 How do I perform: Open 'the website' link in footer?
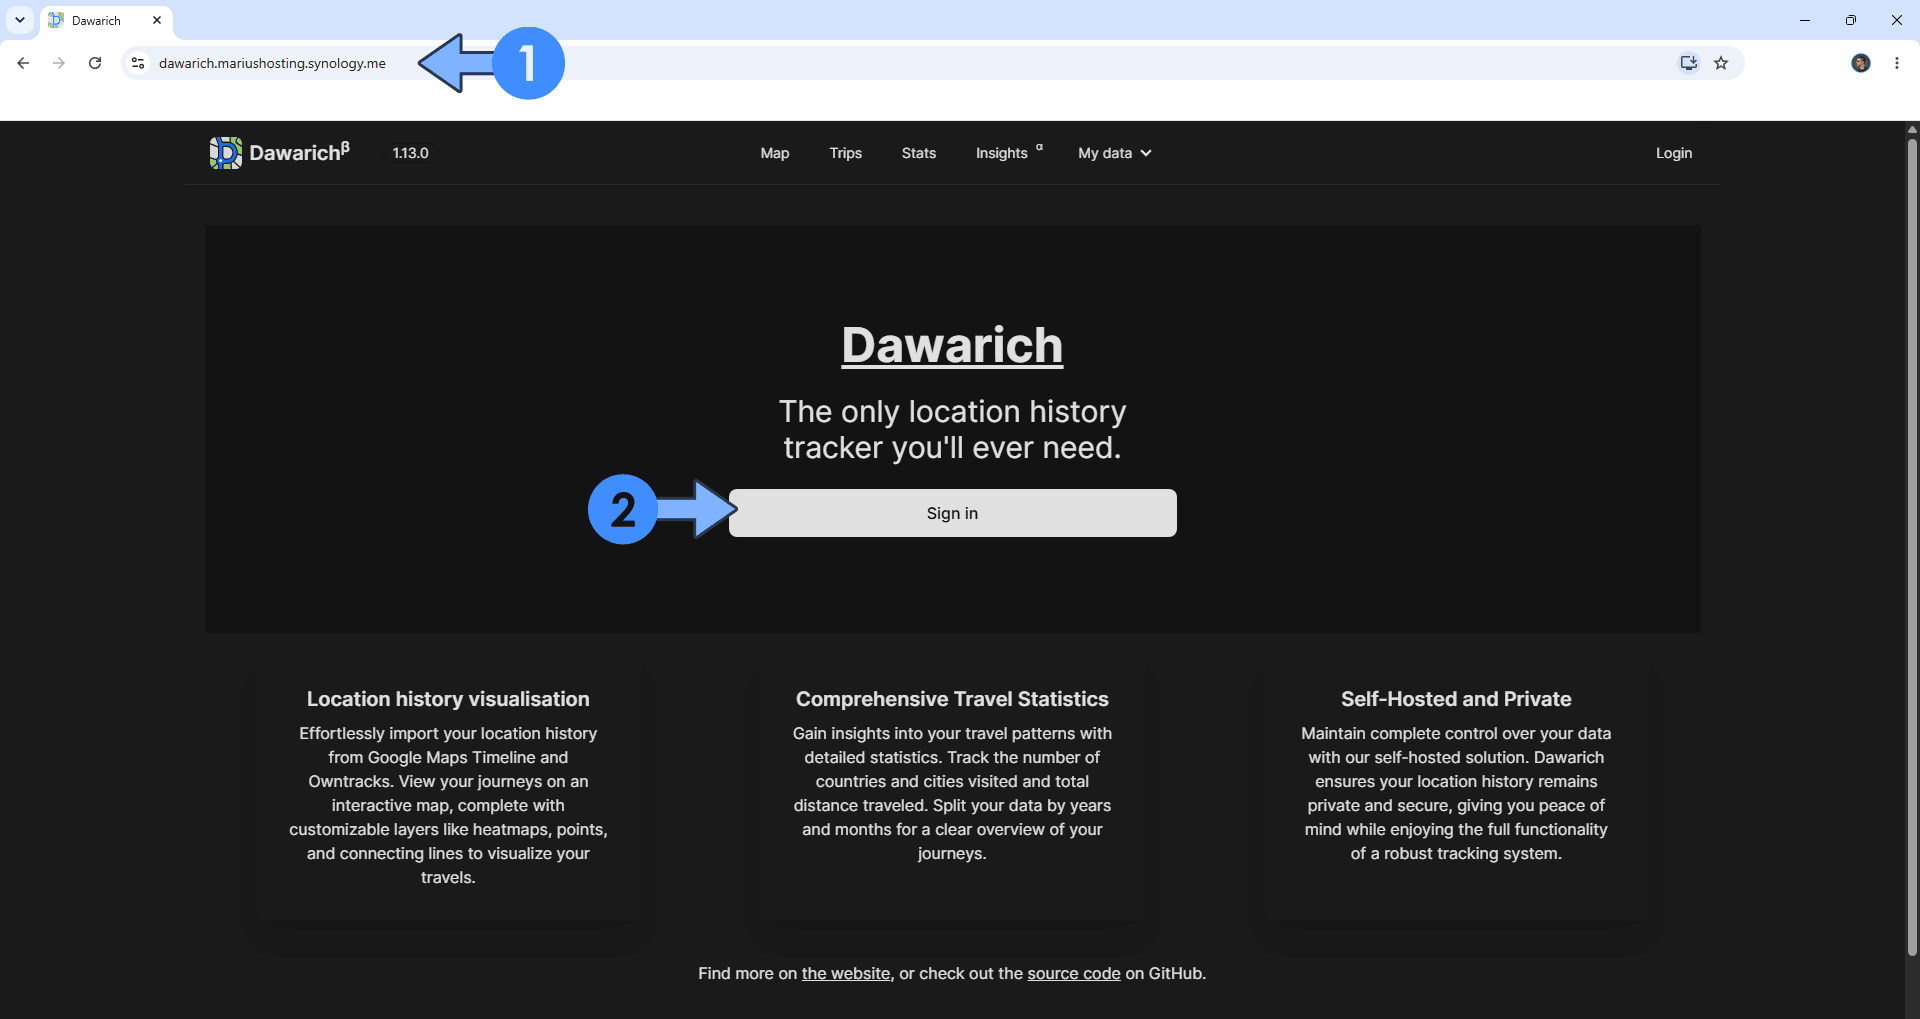pos(846,973)
